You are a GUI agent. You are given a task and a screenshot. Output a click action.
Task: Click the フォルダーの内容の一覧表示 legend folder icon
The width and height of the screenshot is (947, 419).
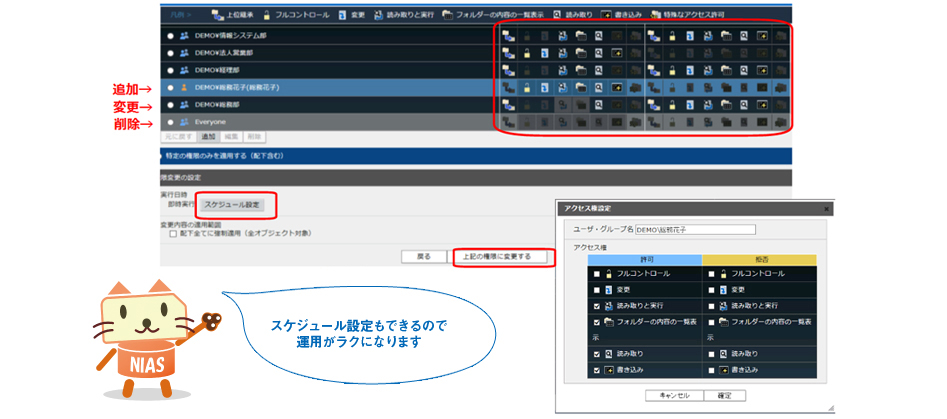(x=448, y=14)
